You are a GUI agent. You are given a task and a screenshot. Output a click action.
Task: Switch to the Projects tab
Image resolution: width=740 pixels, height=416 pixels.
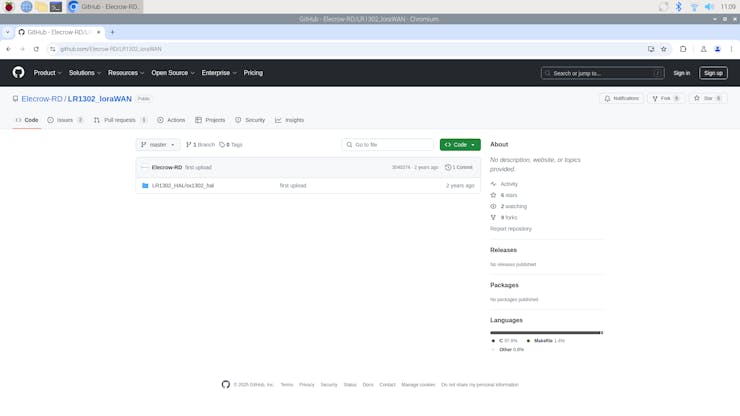tap(210, 120)
